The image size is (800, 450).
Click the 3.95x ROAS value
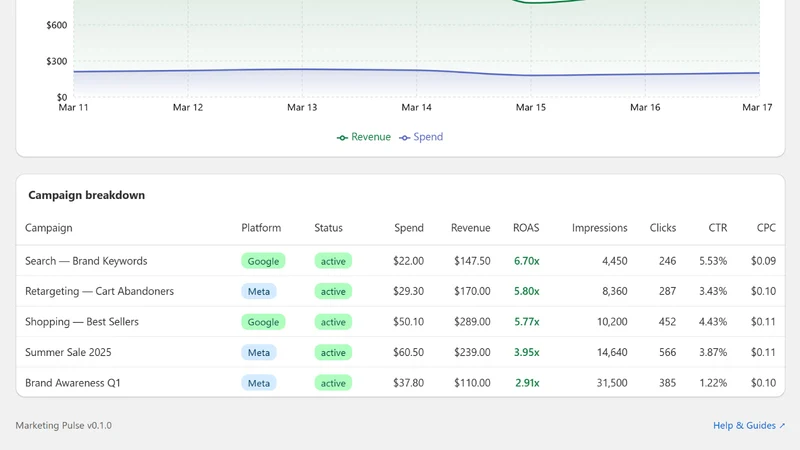point(527,353)
